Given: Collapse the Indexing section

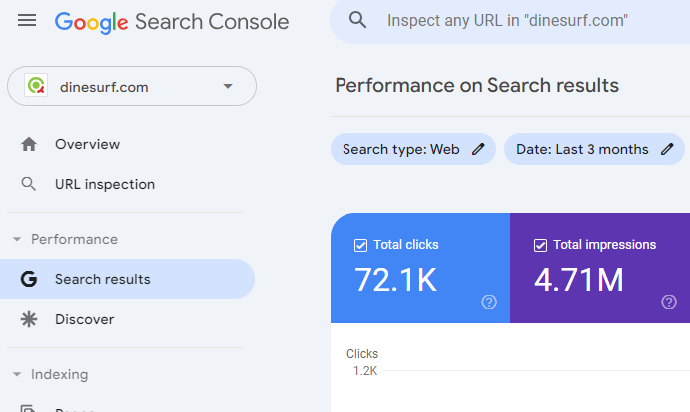Looking at the screenshot, I should (x=17, y=375).
